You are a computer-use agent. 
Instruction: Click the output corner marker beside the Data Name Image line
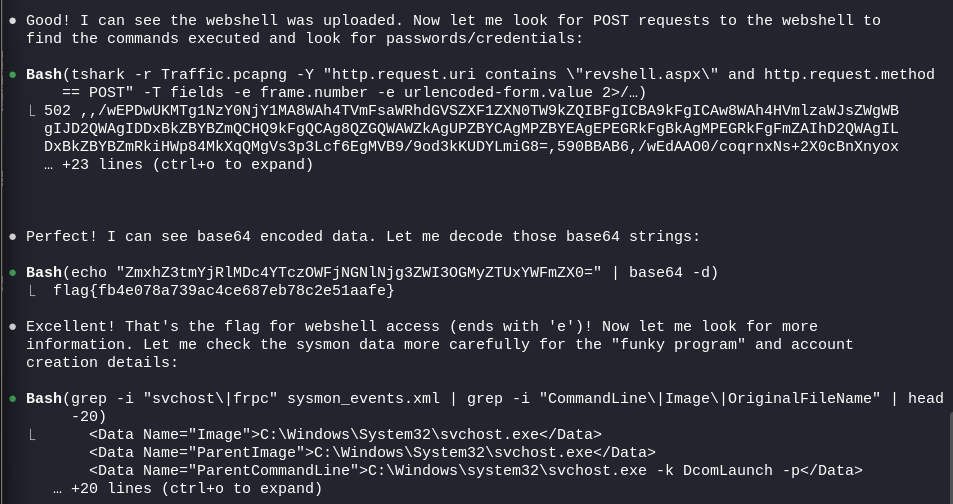(x=33, y=435)
